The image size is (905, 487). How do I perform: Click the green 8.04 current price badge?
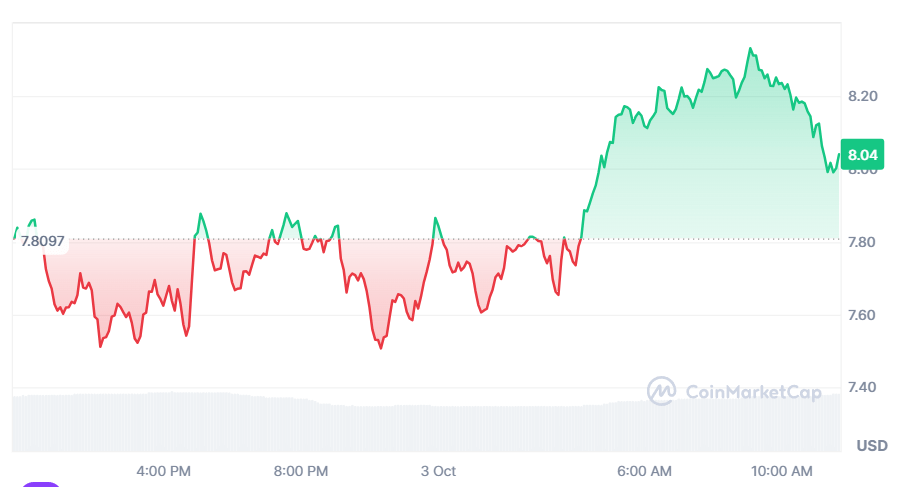point(862,155)
